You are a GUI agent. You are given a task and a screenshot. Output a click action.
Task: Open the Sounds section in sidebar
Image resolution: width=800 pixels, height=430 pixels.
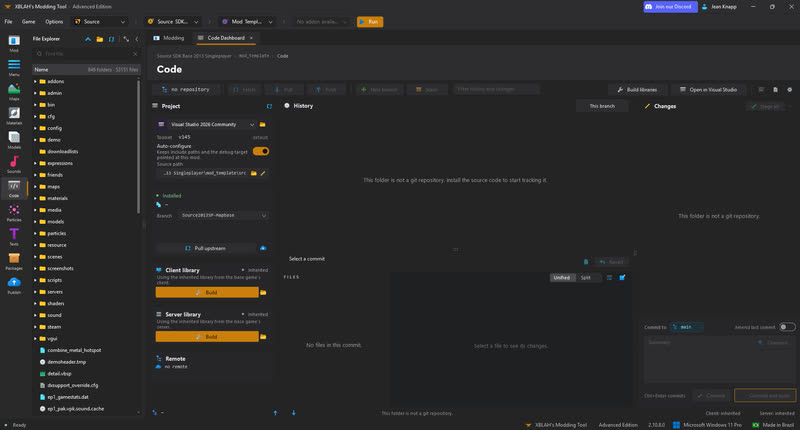[x=14, y=164]
